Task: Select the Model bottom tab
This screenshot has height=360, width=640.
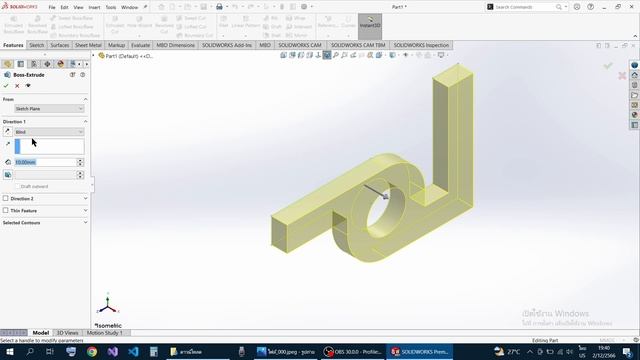Action: 40,333
